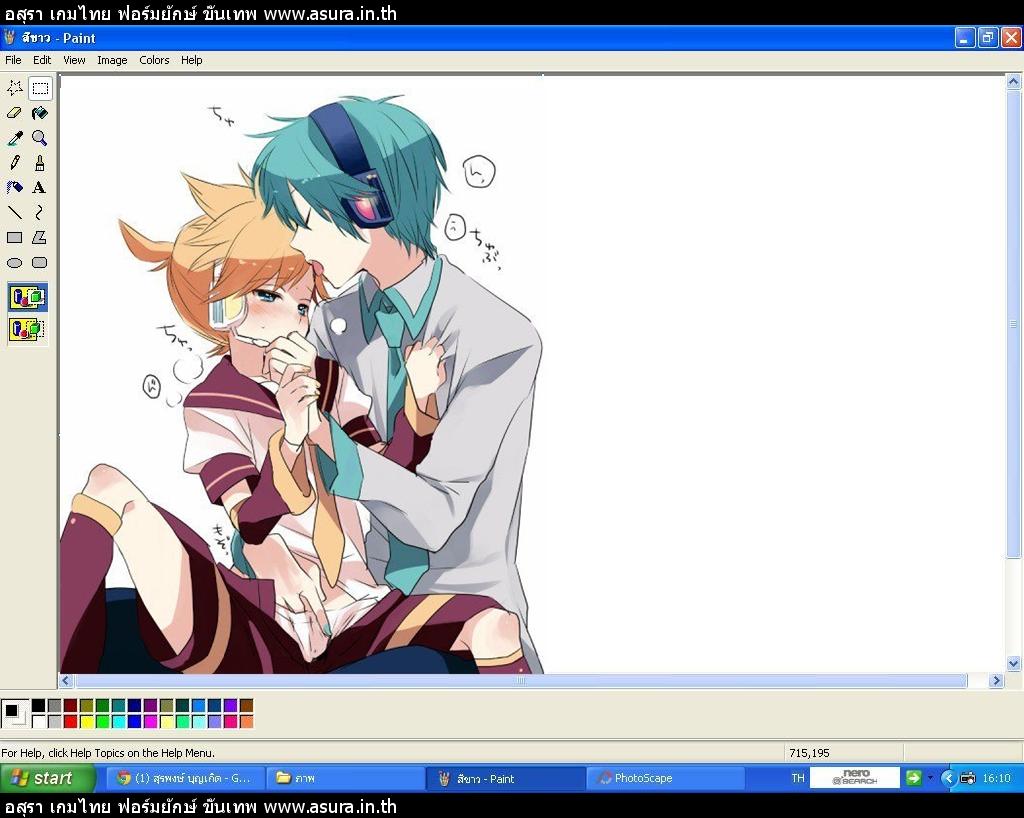The image size is (1024, 818).
Task: Choose the straight Line tool
Action: click(14, 213)
